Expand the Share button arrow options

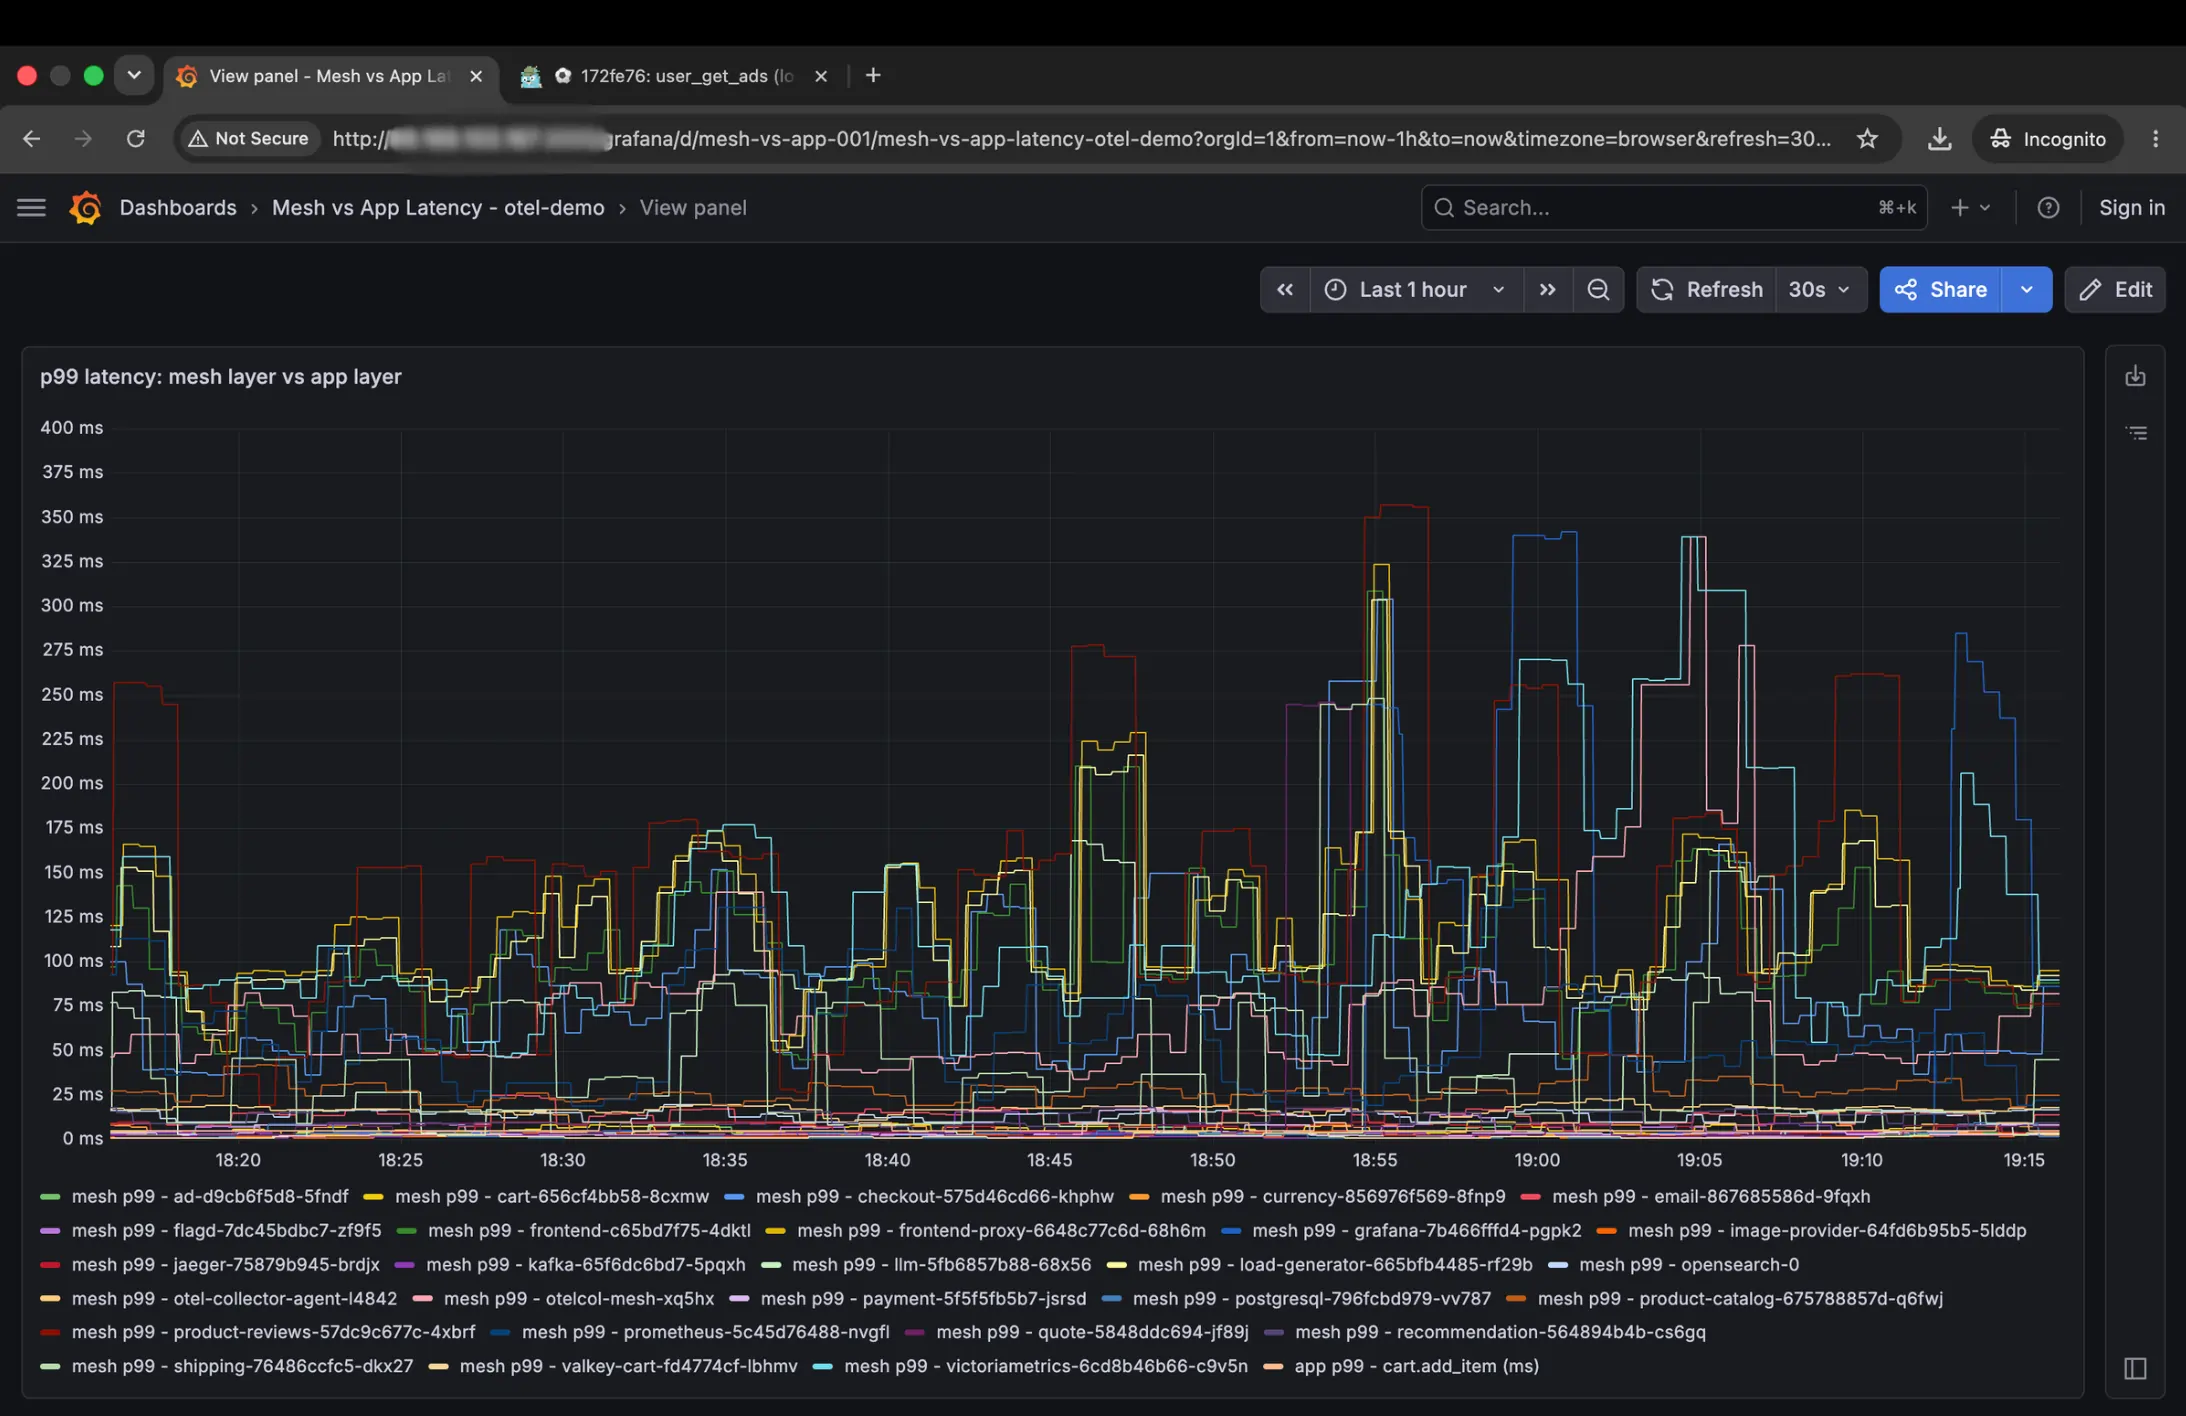pos(2026,290)
